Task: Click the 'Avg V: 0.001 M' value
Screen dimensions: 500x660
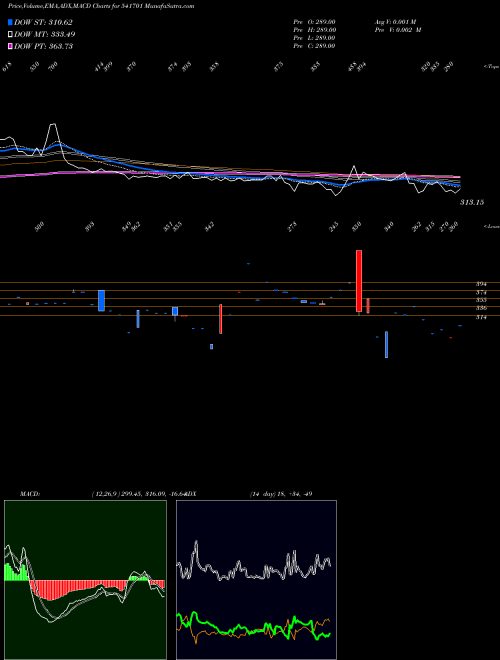Action: (x=395, y=22)
